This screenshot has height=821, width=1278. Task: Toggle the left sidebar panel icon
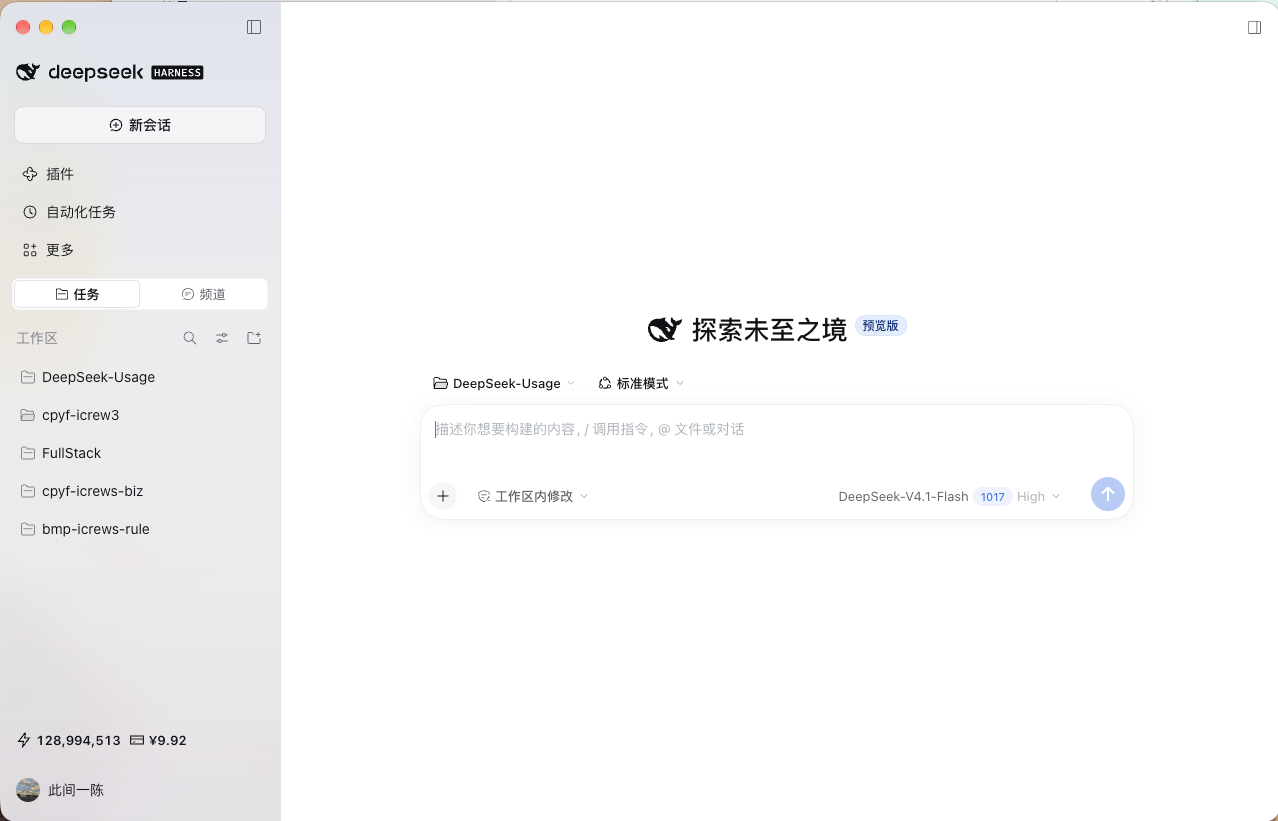point(254,27)
